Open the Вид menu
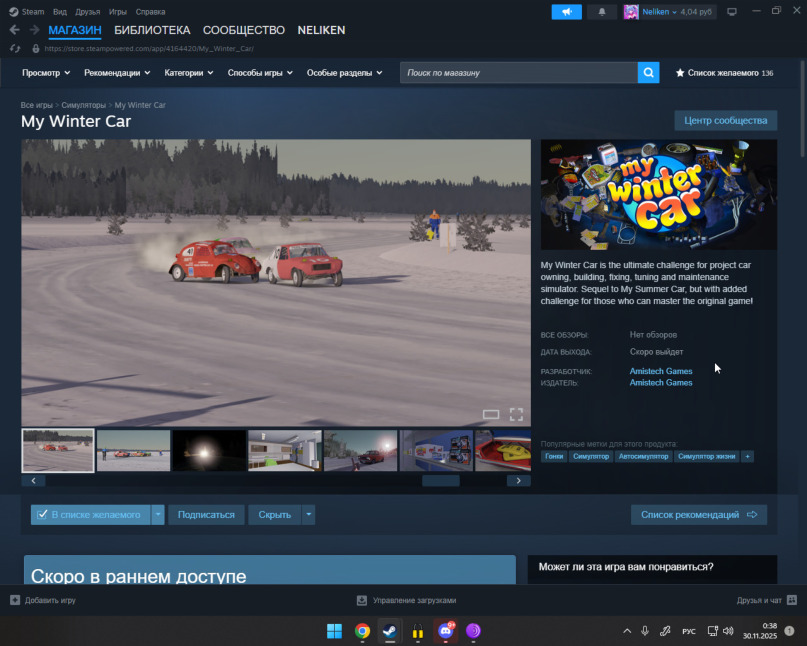Image resolution: width=807 pixels, height=646 pixels. click(x=60, y=11)
